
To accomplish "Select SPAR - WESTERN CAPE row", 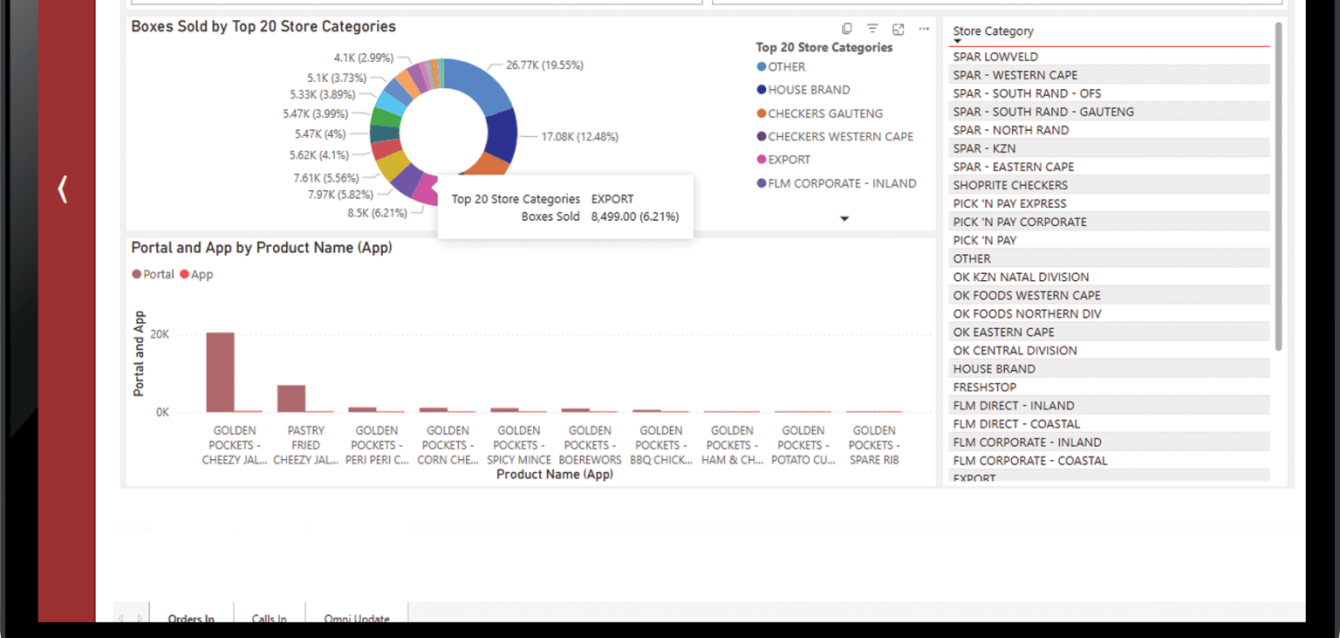I will tap(1109, 75).
